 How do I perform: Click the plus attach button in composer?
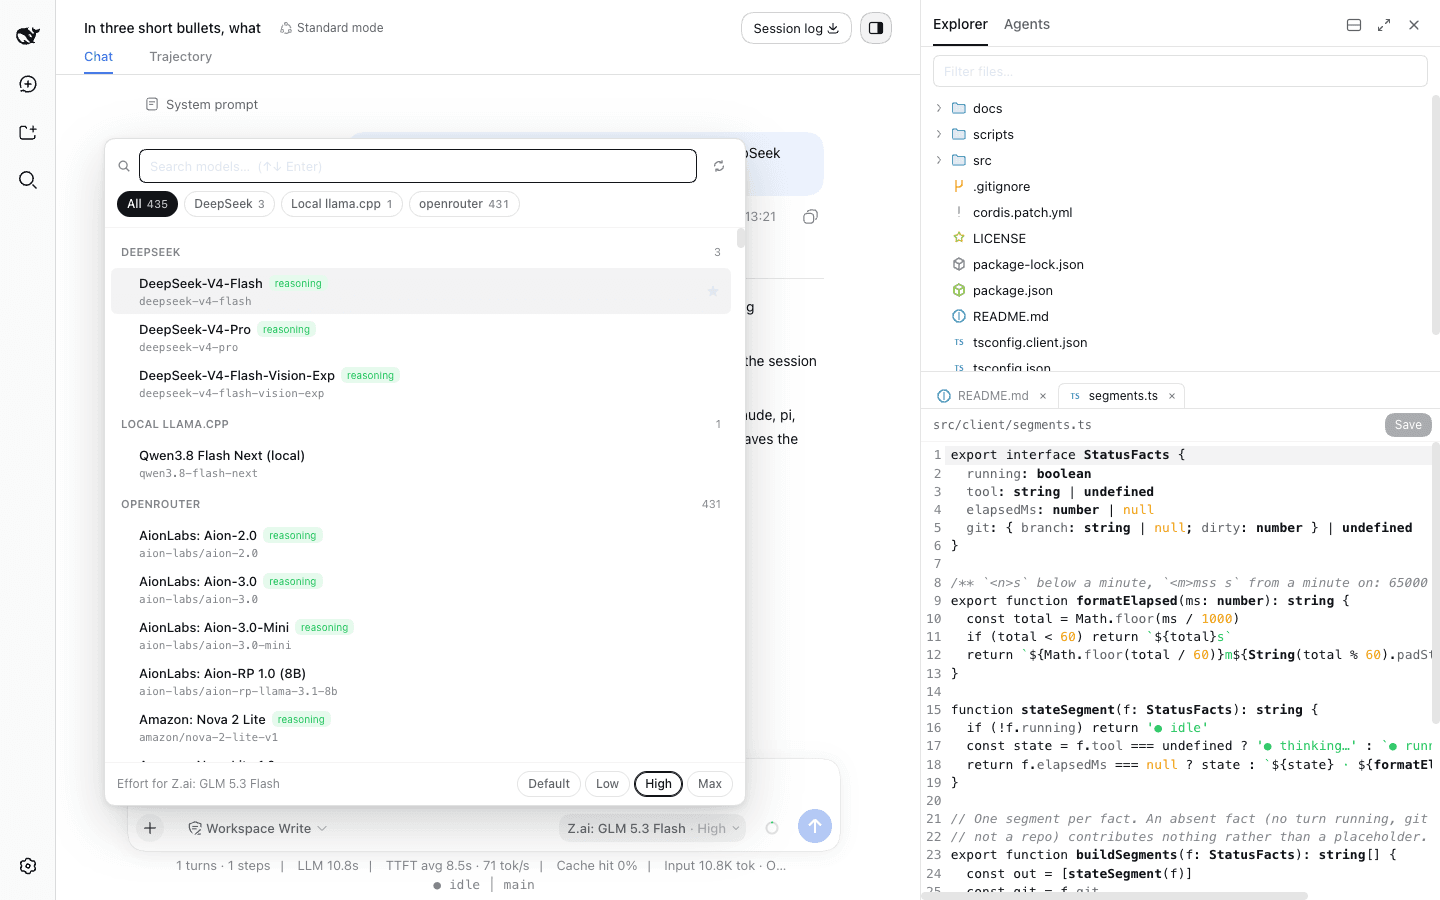tap(150, 827)
